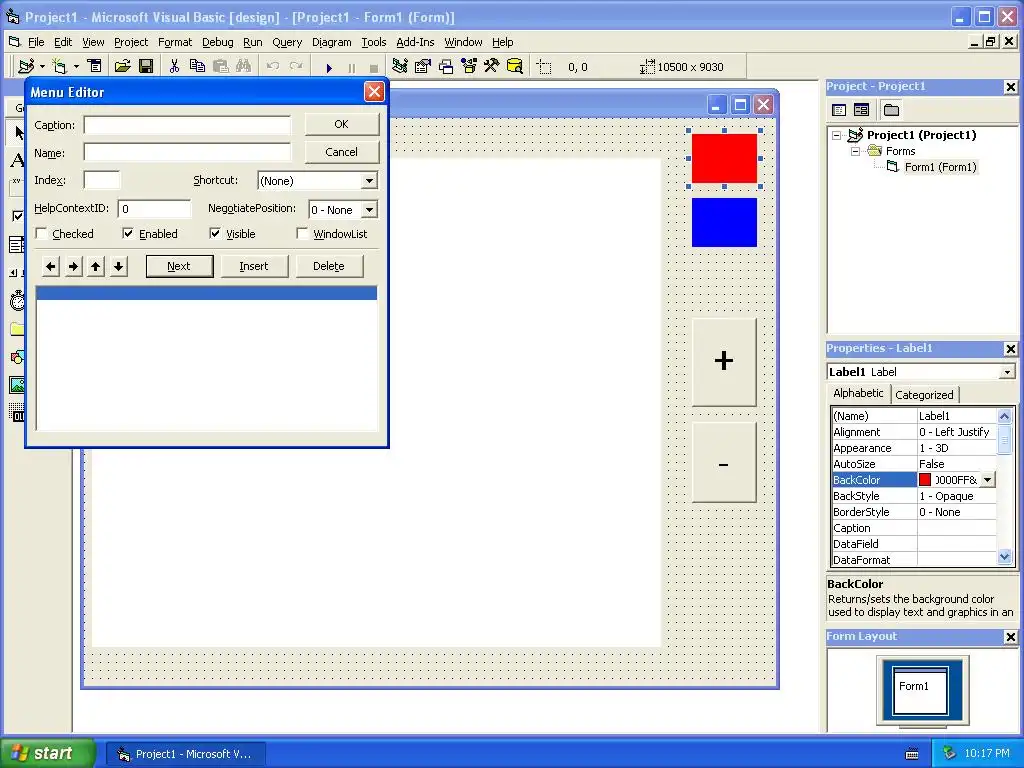This screenshot has height=768, width=1024.
Task: Open the Tools menu
Action: 374,42
